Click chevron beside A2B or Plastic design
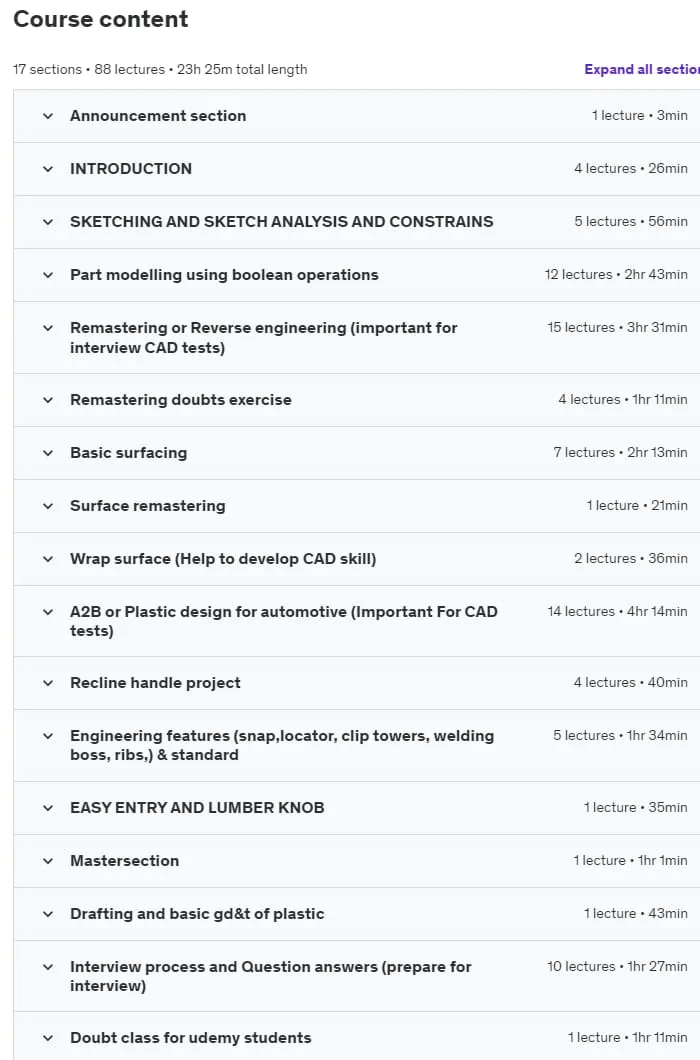The width and height of the screenshot is (700, 1060). click(x=48, y=612)
